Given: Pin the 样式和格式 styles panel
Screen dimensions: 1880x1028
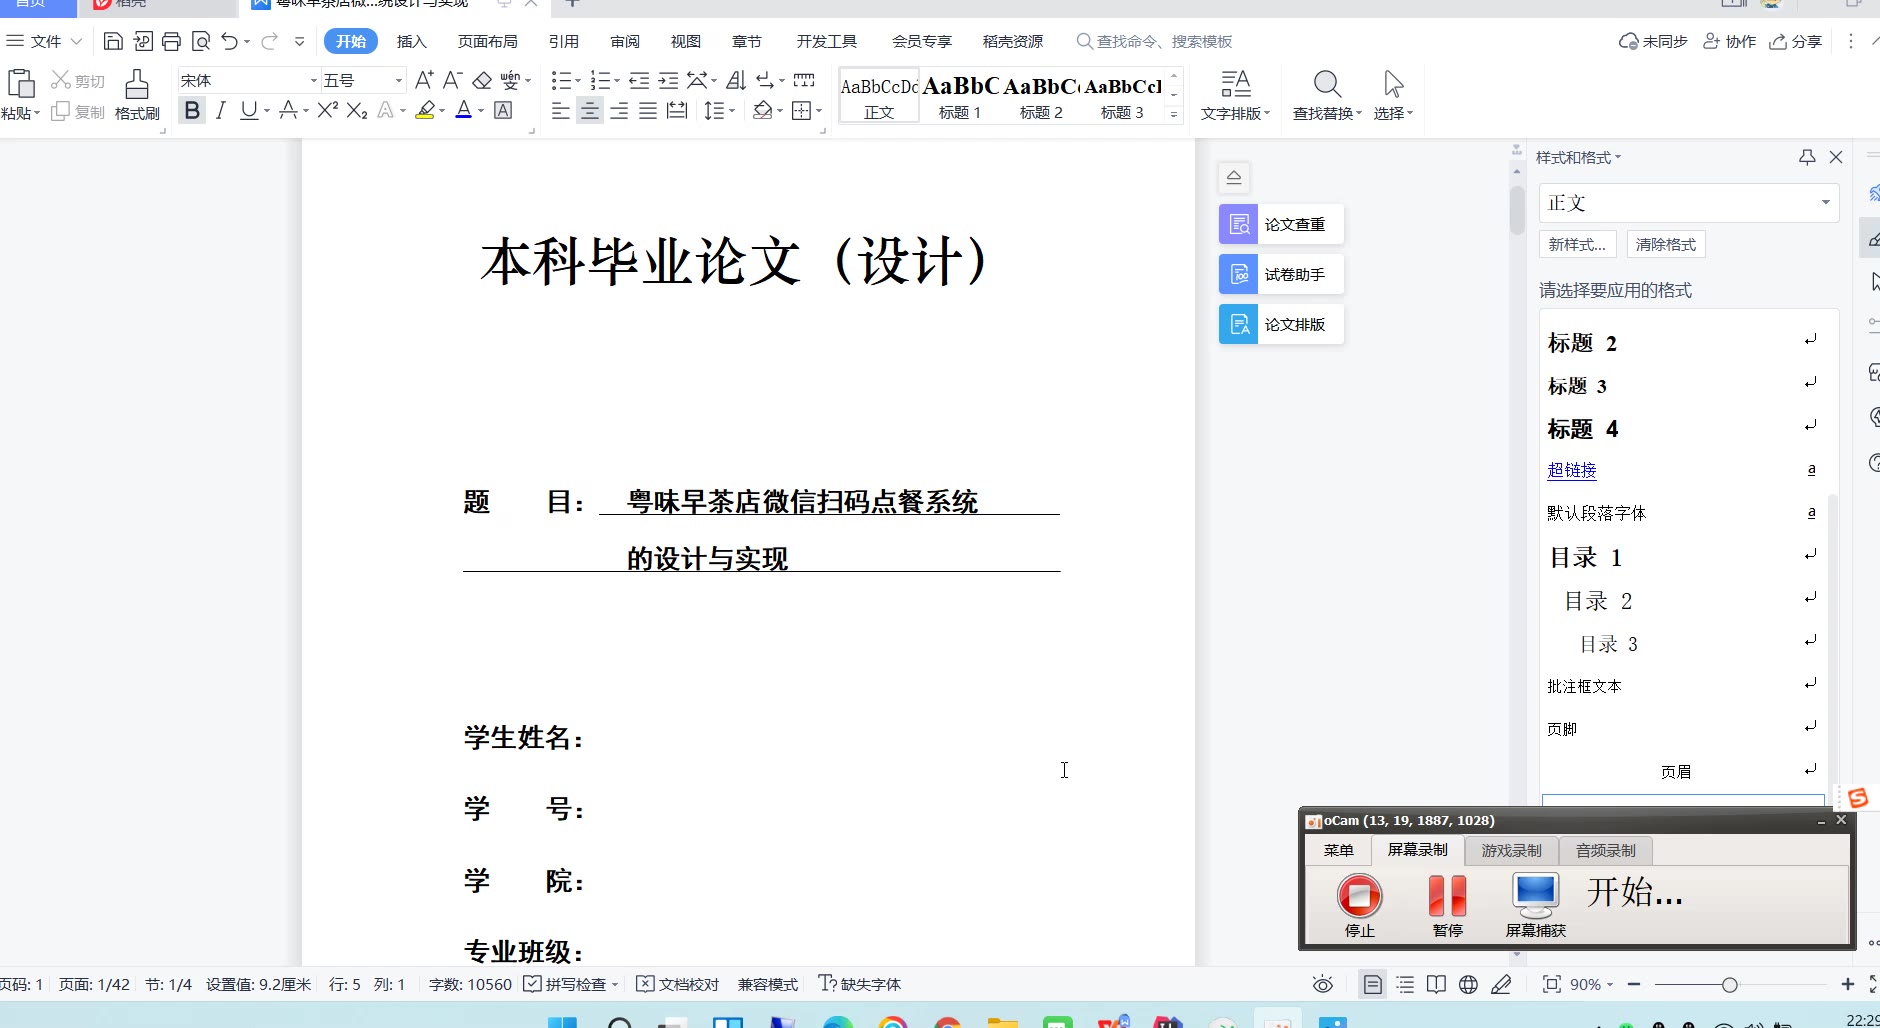Looking at the screenshot, I should pos(1807,157).
